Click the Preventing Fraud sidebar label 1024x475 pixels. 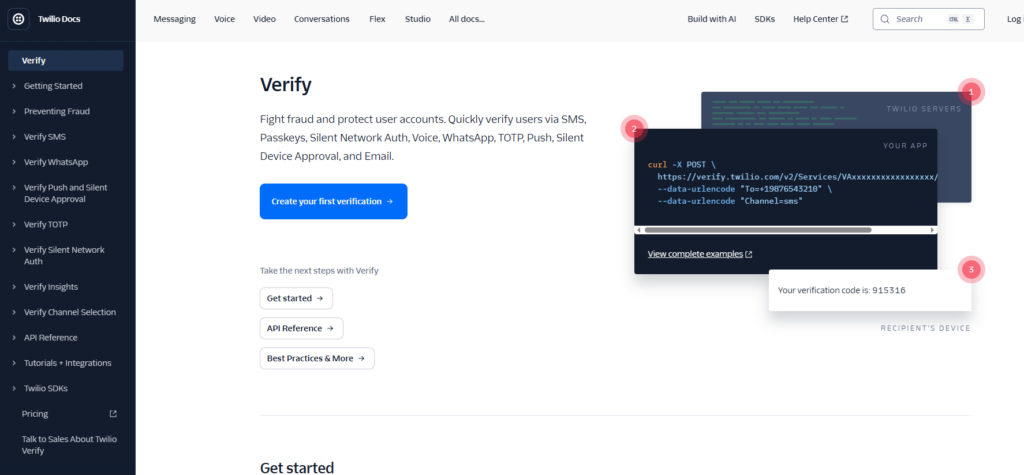click(57, 112)
